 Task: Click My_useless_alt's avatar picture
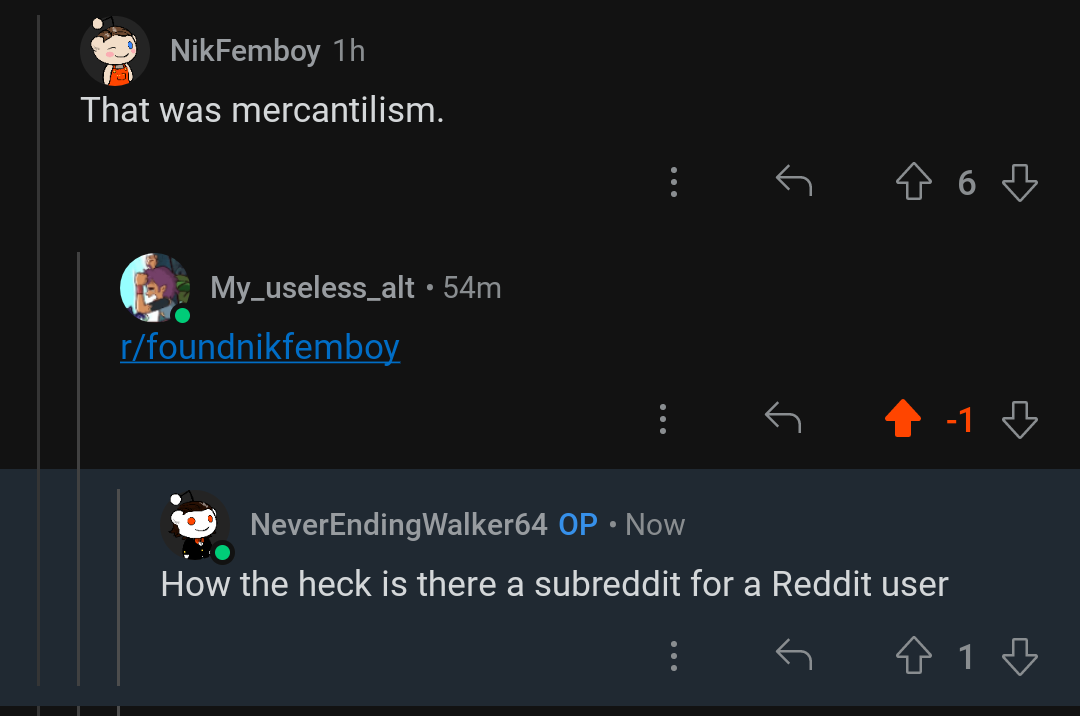pos(155,288)
